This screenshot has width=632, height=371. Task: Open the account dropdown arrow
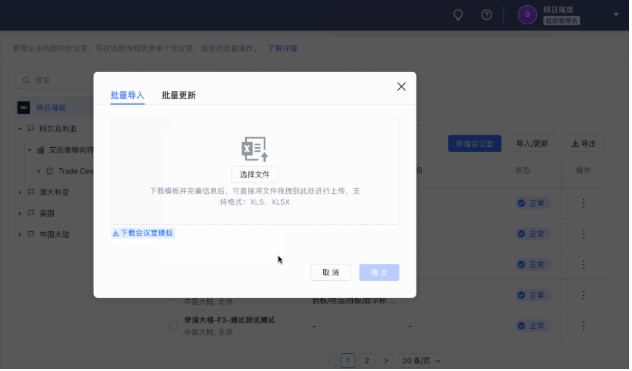(617, 15)
